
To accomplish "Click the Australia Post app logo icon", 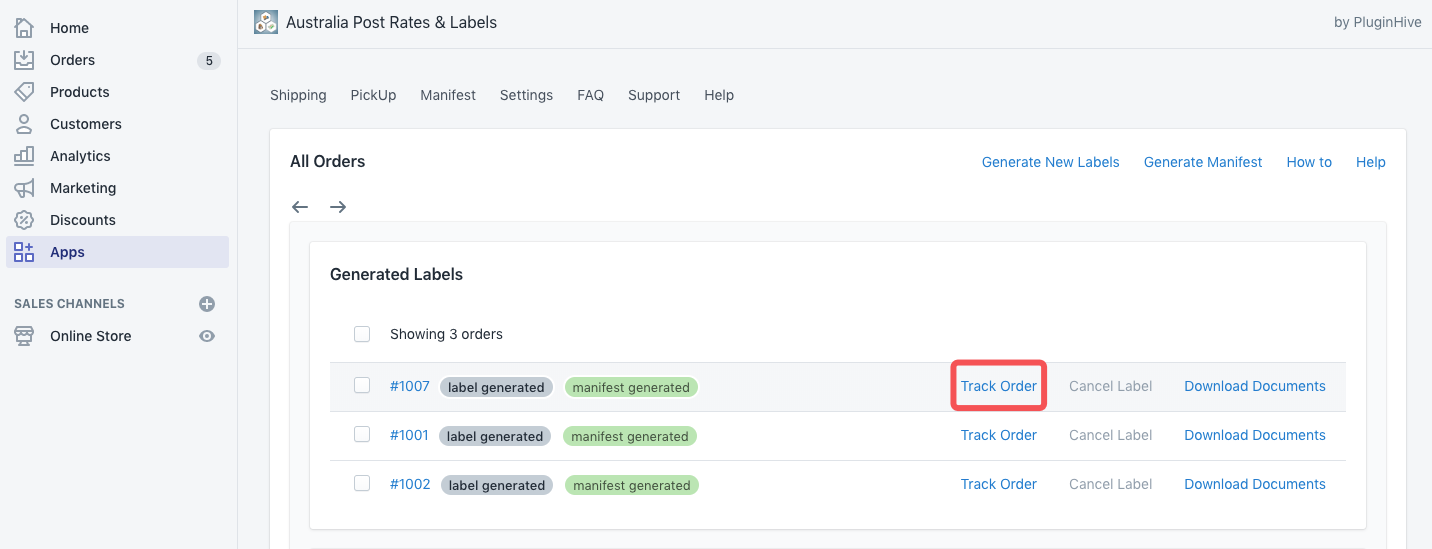I will [x=266, y=22].
